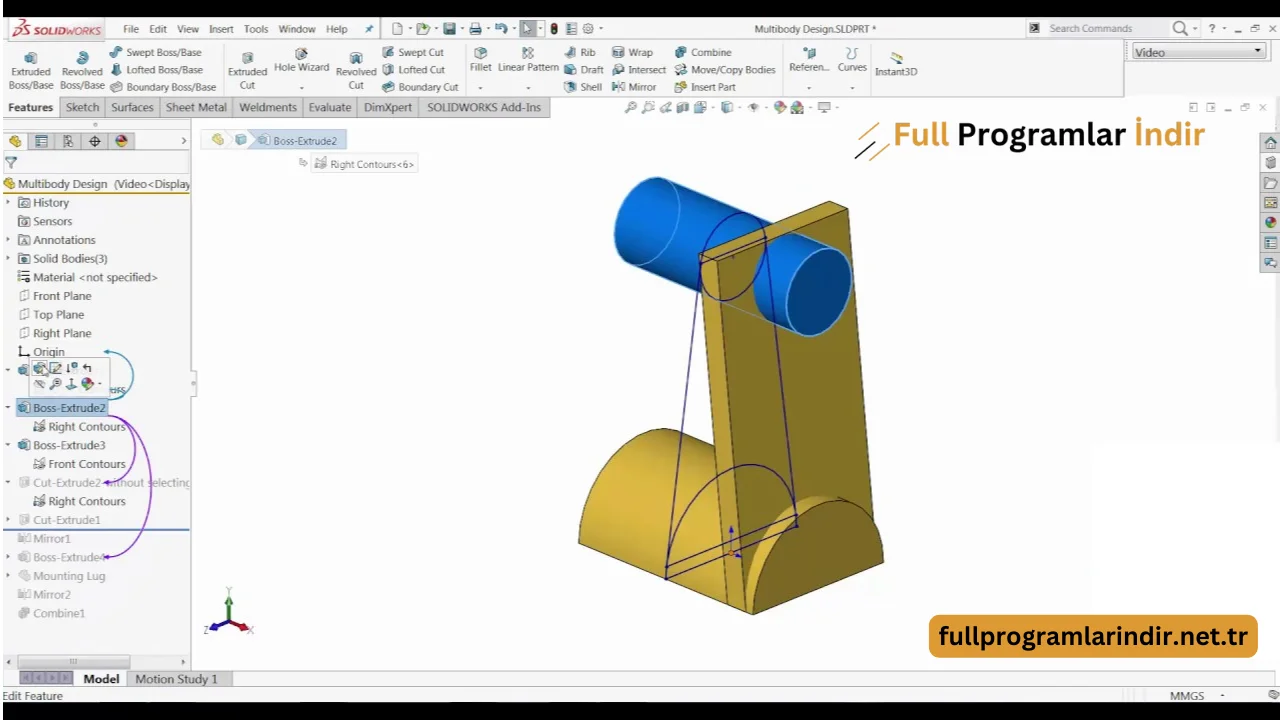This screenshot has height=720, width=1280.
Task: Open Tools menu
Action: point(256,29)
